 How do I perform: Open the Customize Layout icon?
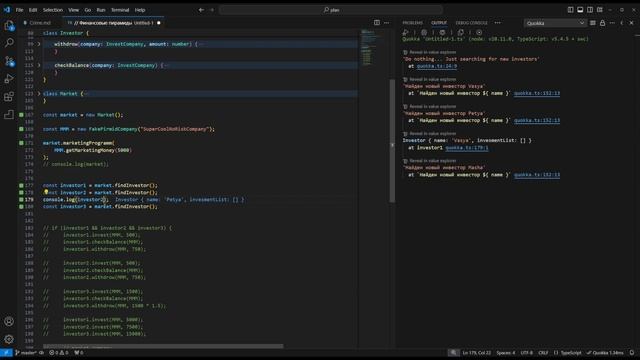coord(600,10)
